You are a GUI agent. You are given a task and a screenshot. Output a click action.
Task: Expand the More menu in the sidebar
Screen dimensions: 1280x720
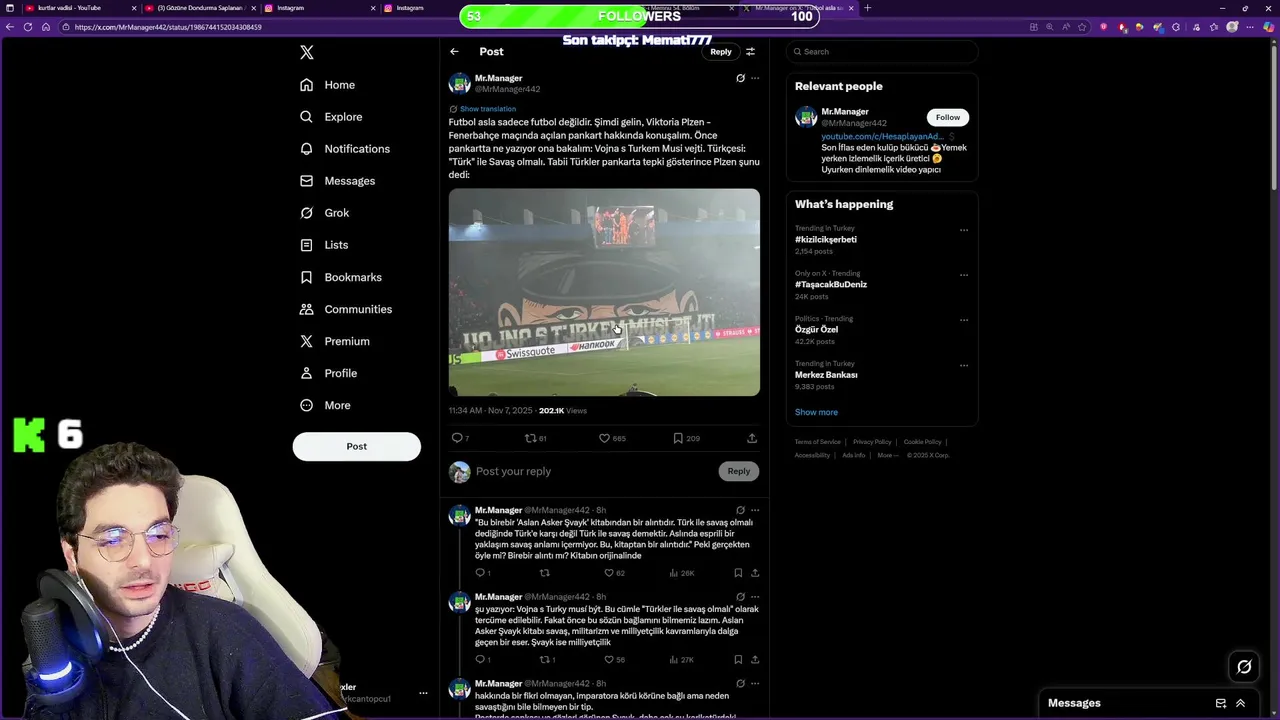tap(325, 405)
